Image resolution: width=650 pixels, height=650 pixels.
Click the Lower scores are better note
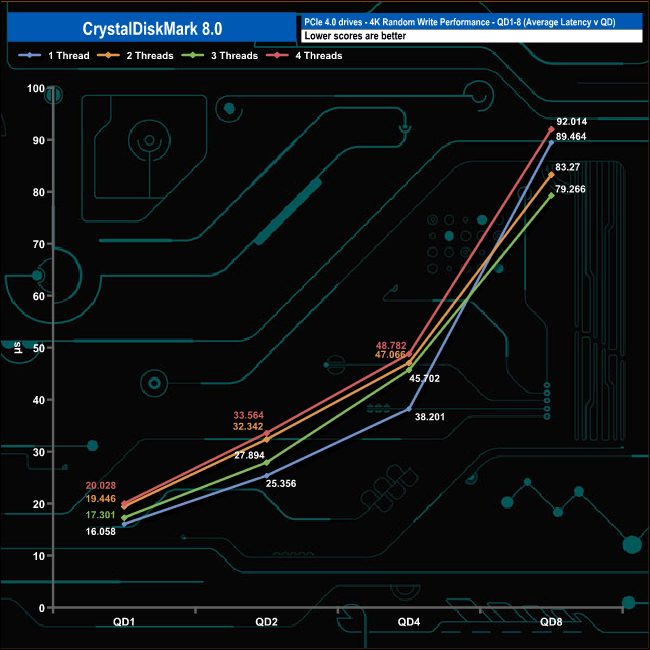tap(355, 36)
